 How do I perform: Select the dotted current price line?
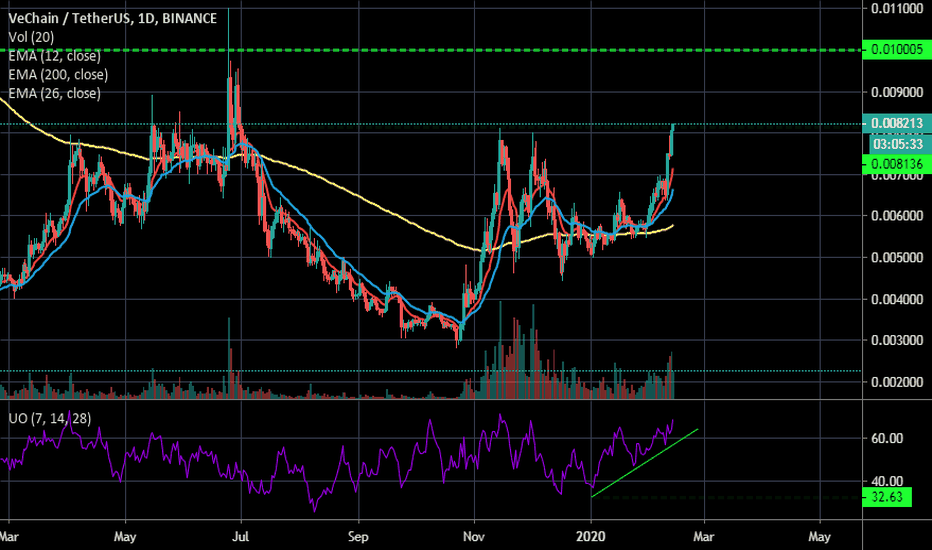coord(431,124)
